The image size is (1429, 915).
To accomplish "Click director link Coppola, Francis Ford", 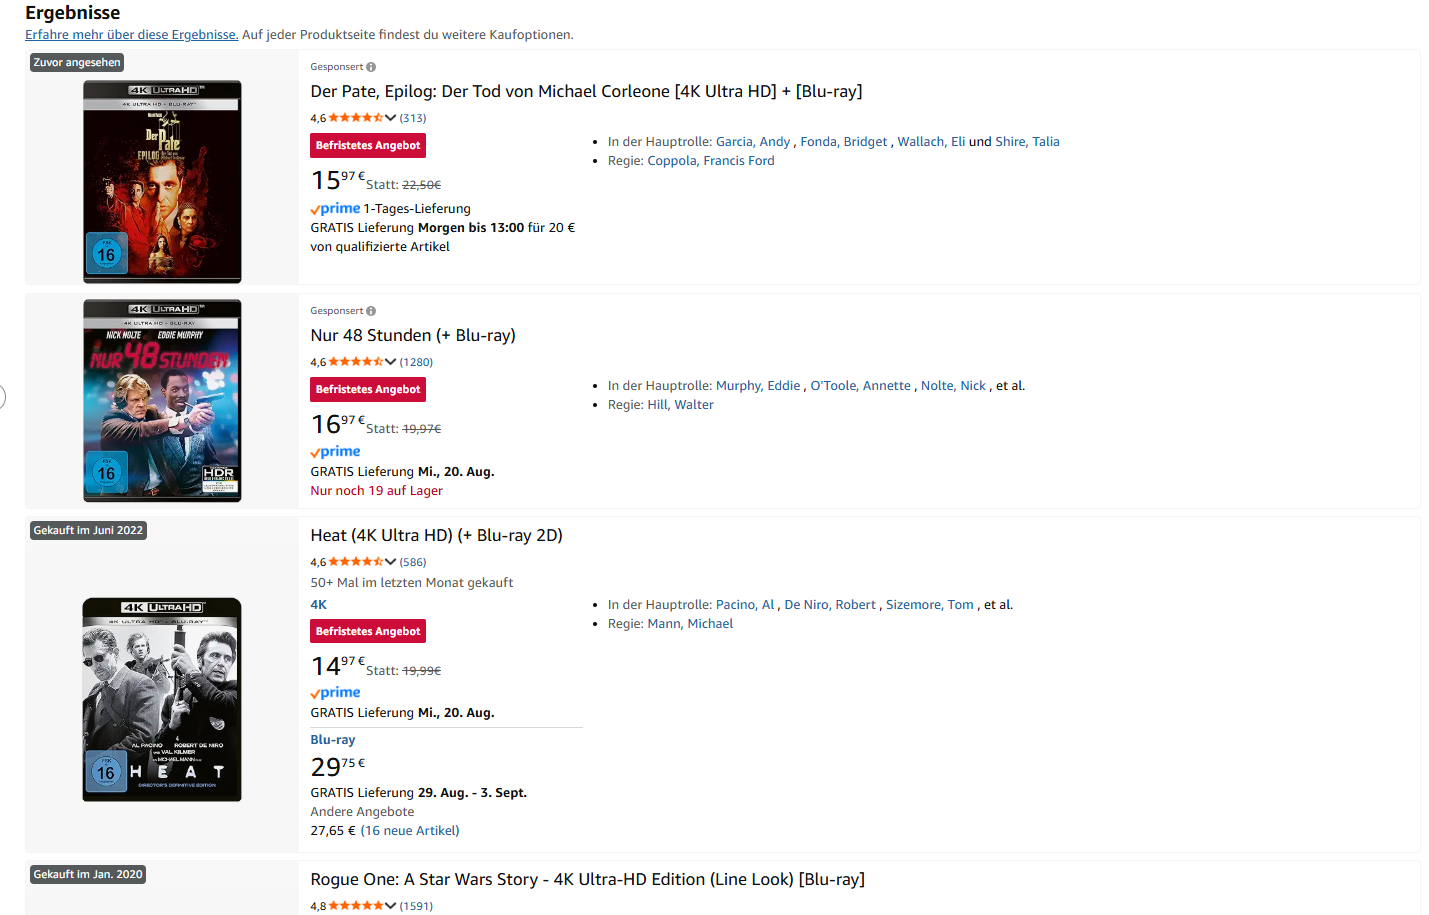I will click(x=710, y=161).
